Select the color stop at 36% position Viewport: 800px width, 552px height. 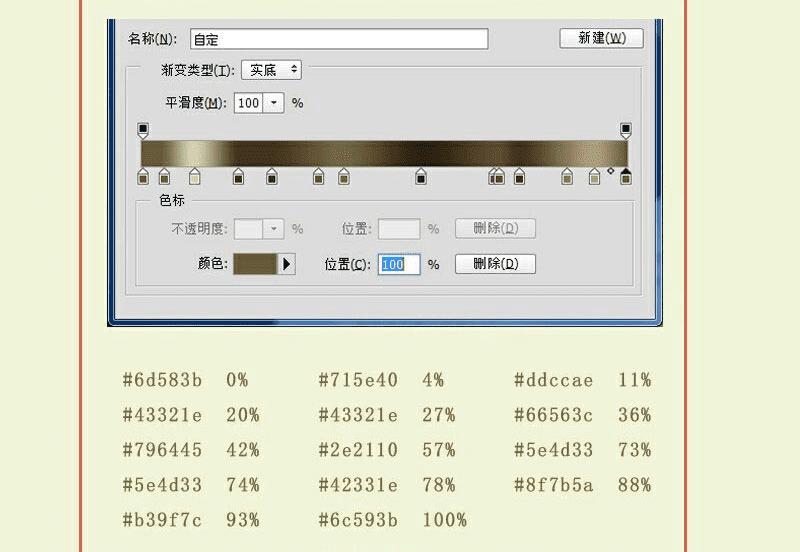(318, 177)
